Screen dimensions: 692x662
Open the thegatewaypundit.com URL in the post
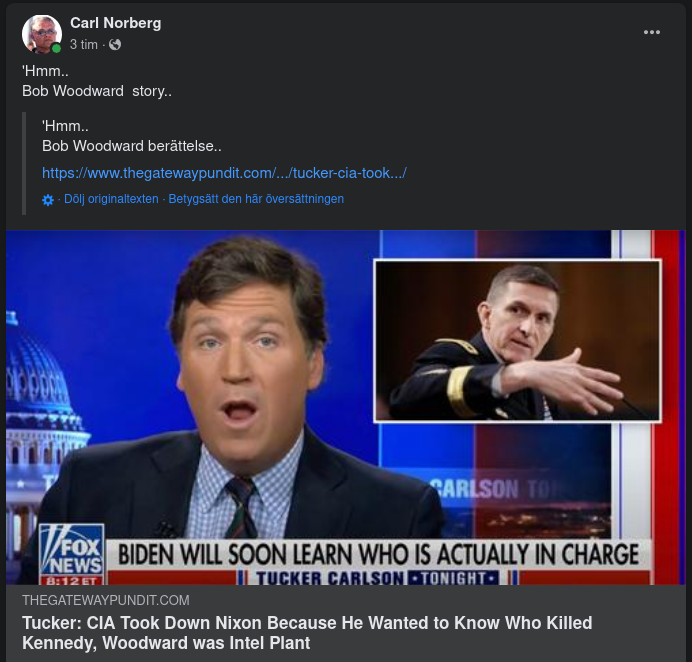click(224, 173)
